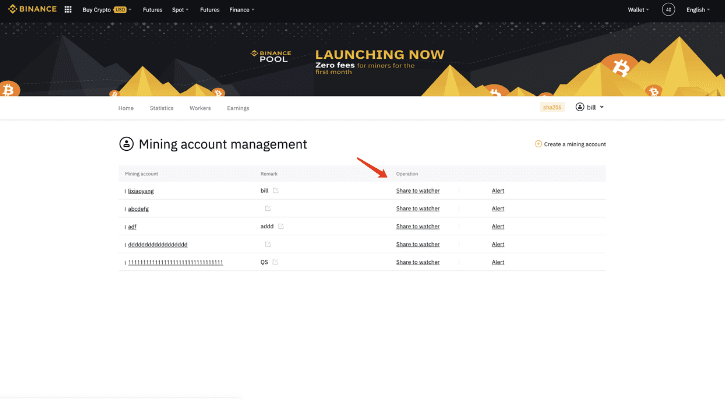Image resolution: width=725 pixels, height=400 pixels.
Task: Click the Remark column header
Action: click(269, 174)
